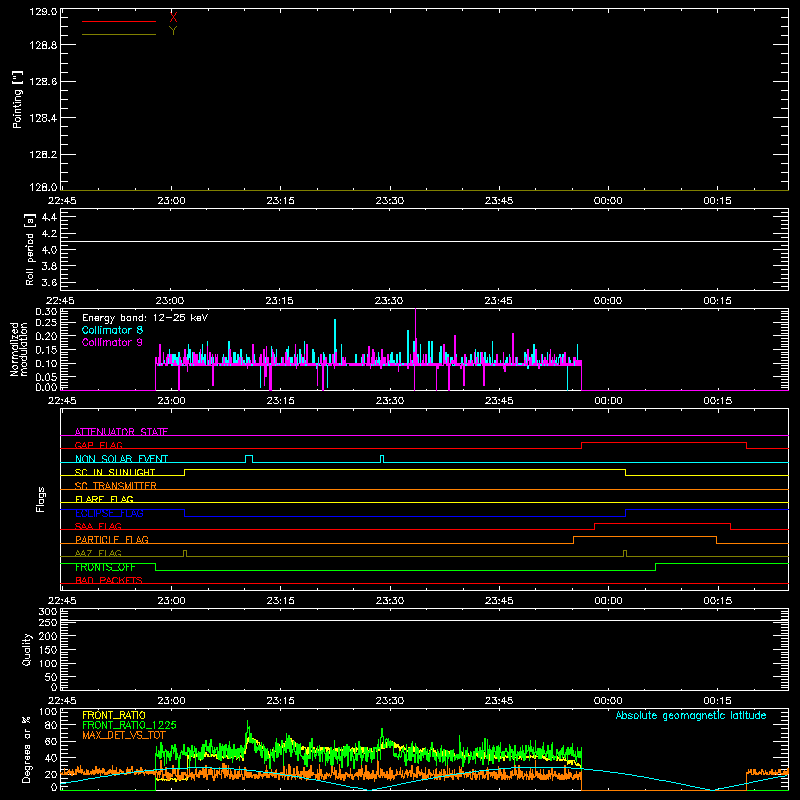
Task: Select the Collimator 8 legend entry
Action: 112,330
